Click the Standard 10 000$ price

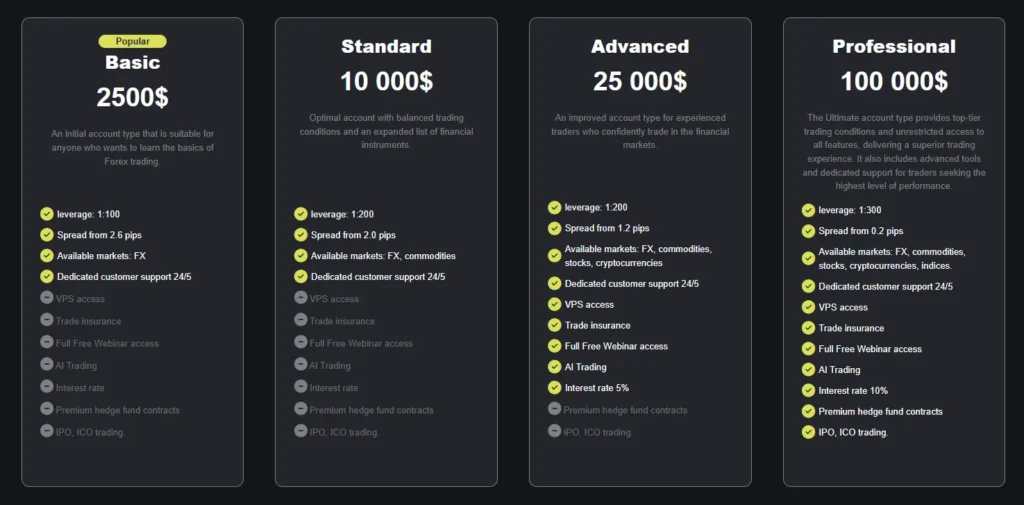(x=386, y=81)
